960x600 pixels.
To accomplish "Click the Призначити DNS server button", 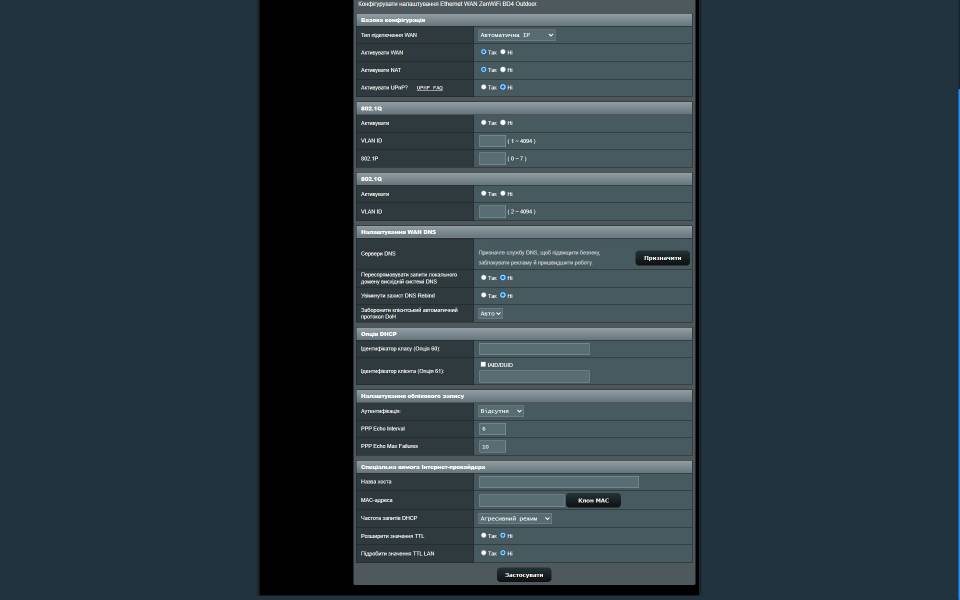I will 662,258.
